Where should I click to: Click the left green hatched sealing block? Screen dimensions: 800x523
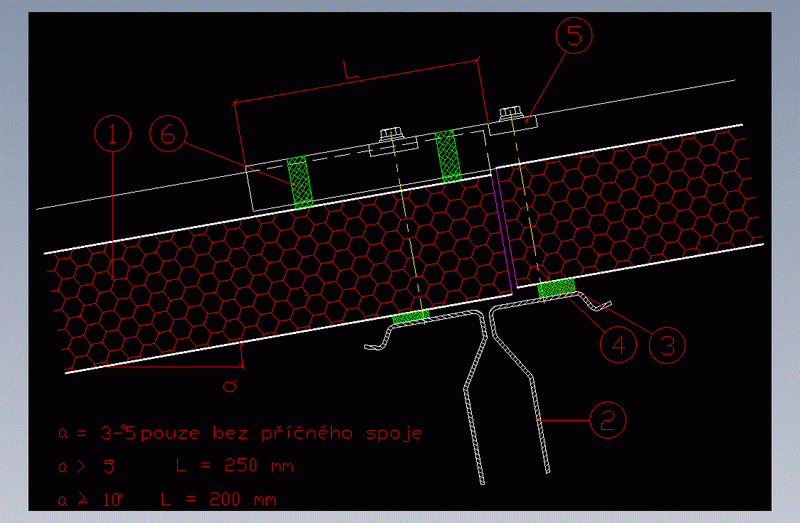click(x=300, y=182)
